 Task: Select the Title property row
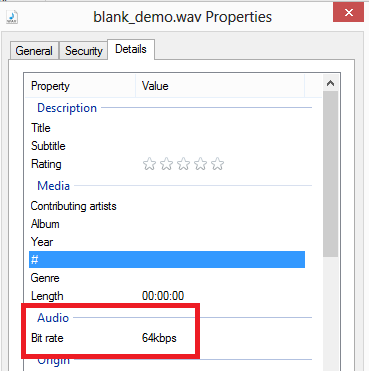tap(167, 128)
